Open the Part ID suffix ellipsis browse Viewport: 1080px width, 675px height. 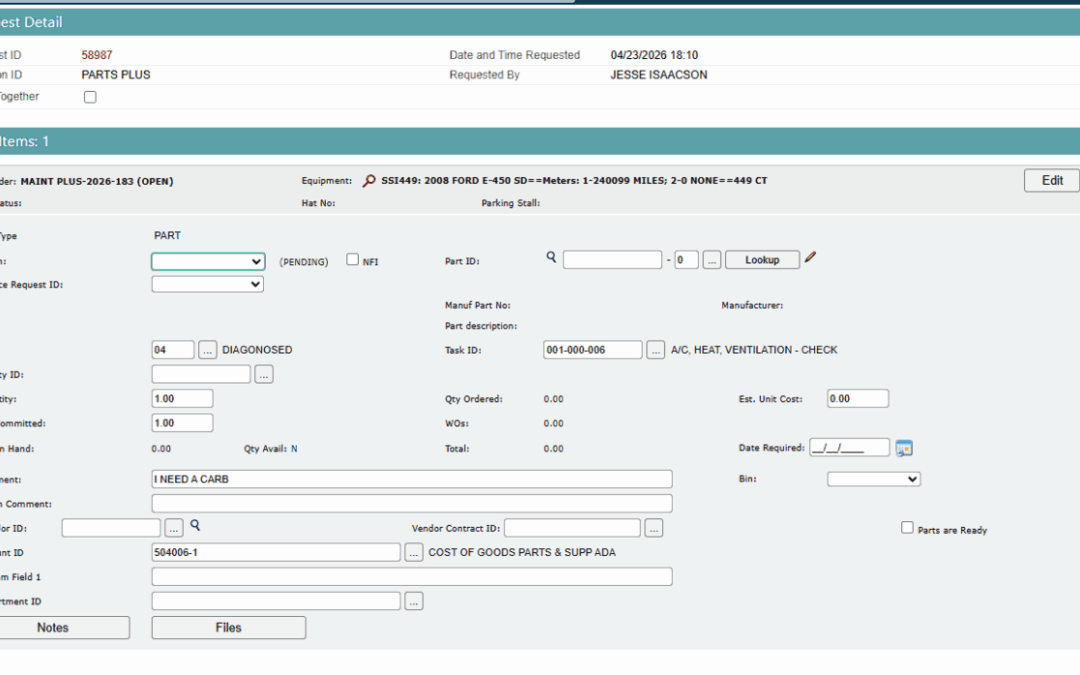[712, 260]
